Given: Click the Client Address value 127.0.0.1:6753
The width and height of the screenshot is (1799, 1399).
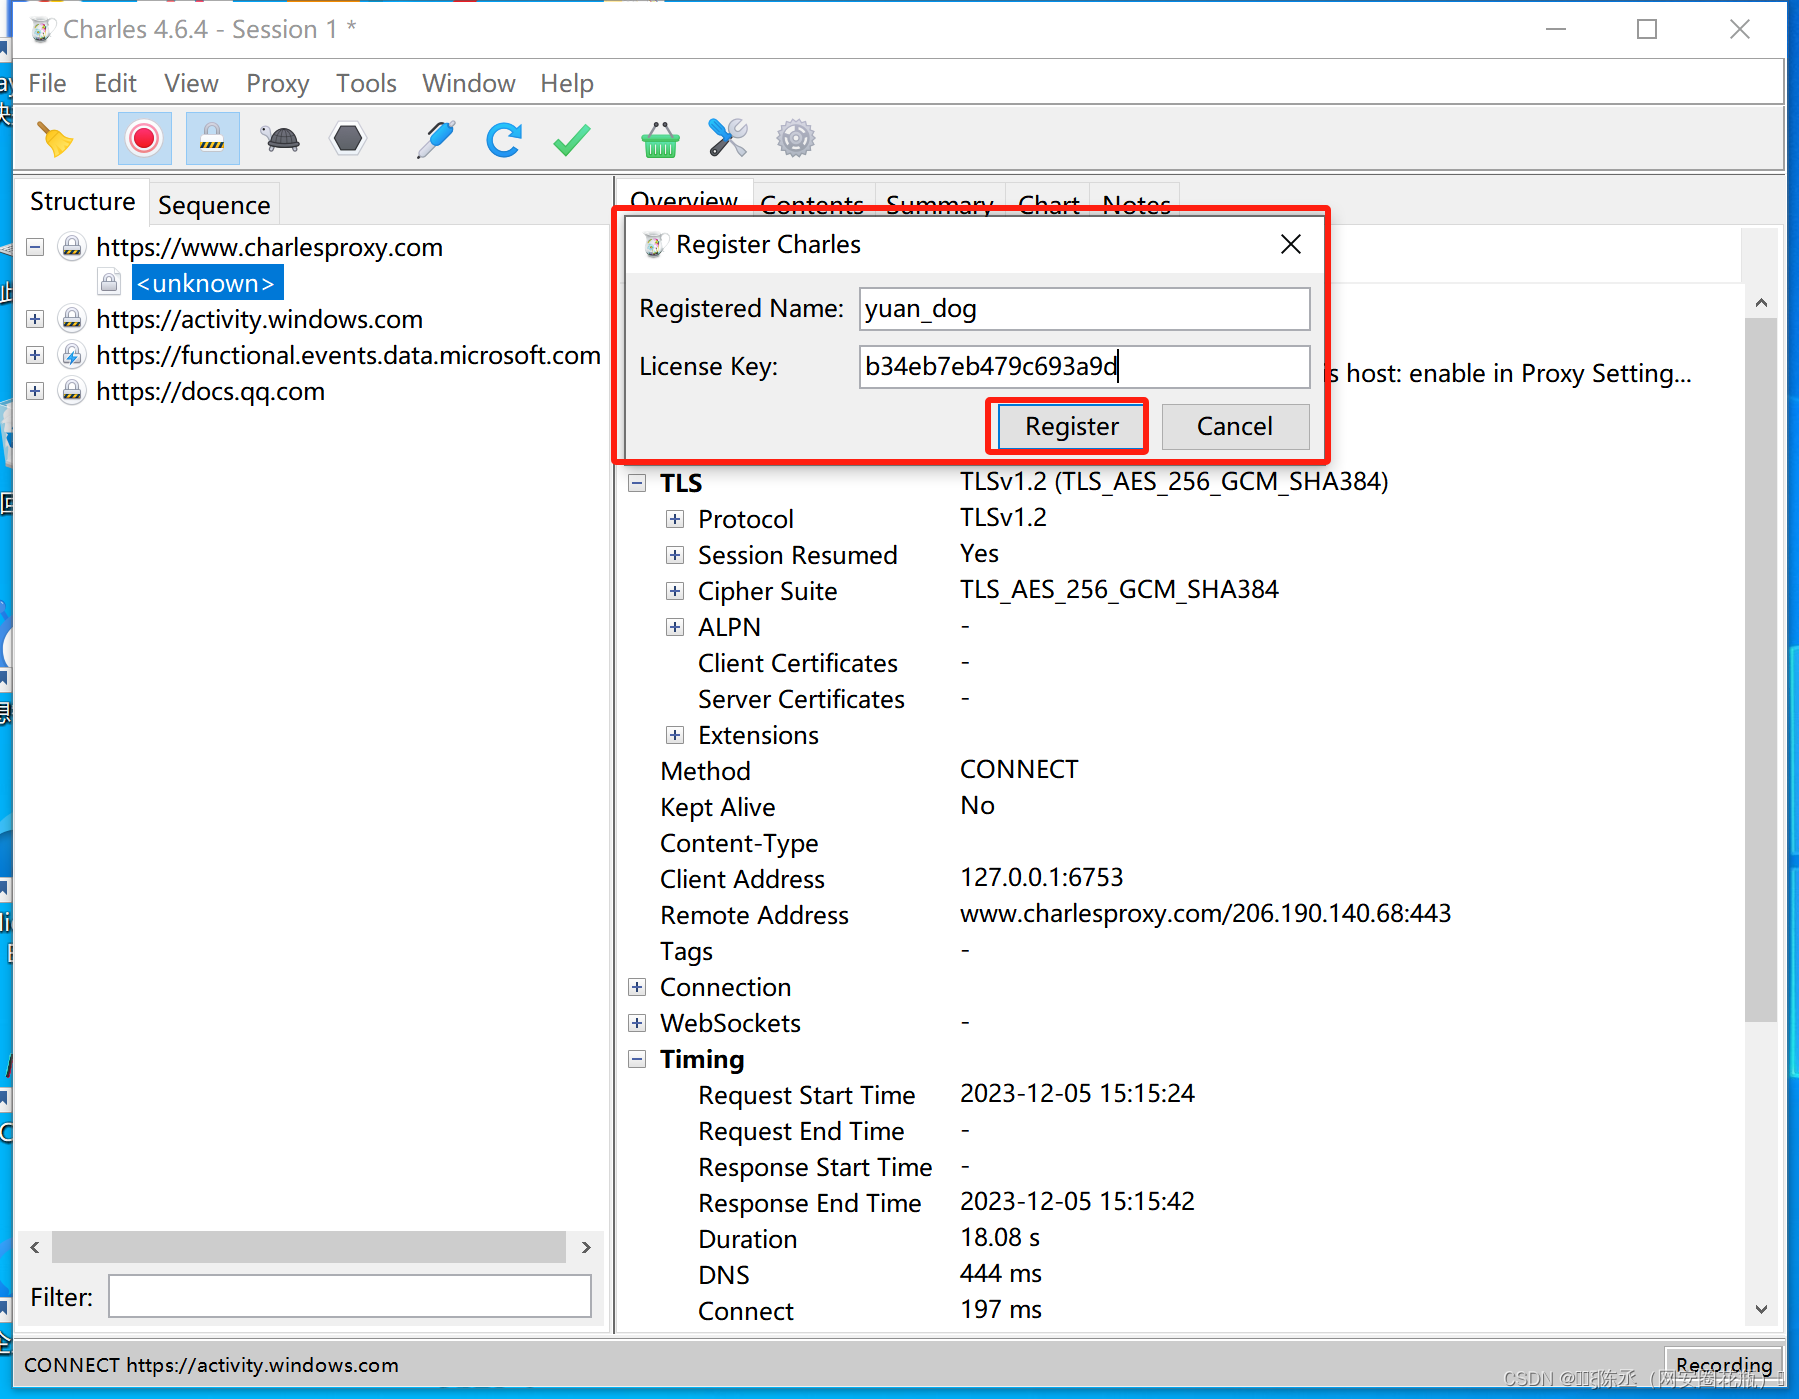Looking at the screenshot, I should (1041, 878).
